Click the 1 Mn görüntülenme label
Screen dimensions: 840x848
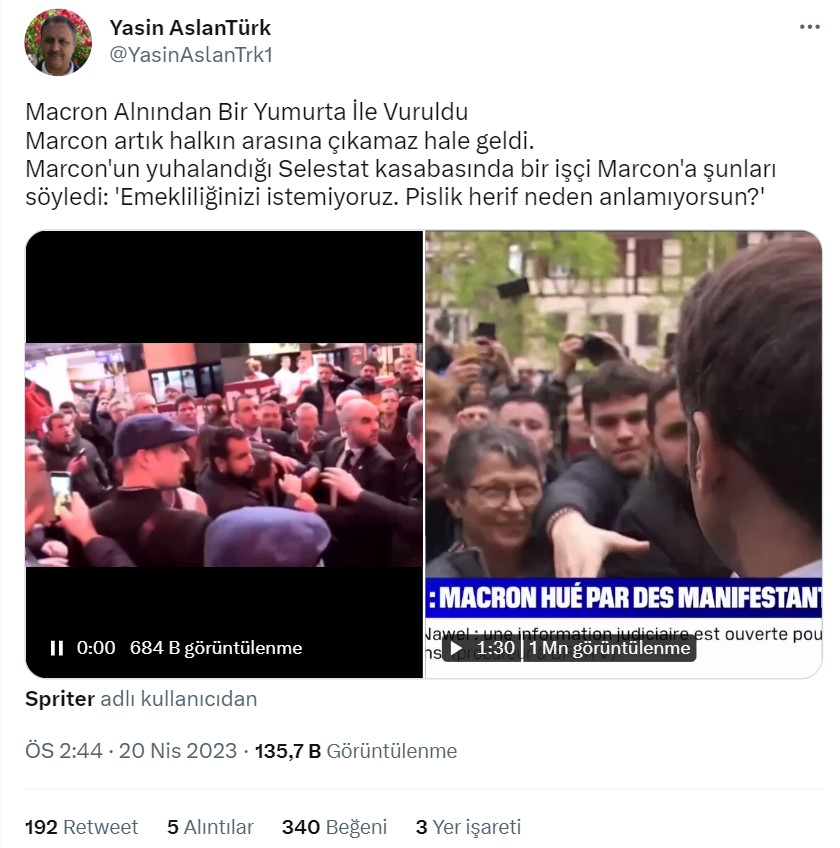[610, 648]
